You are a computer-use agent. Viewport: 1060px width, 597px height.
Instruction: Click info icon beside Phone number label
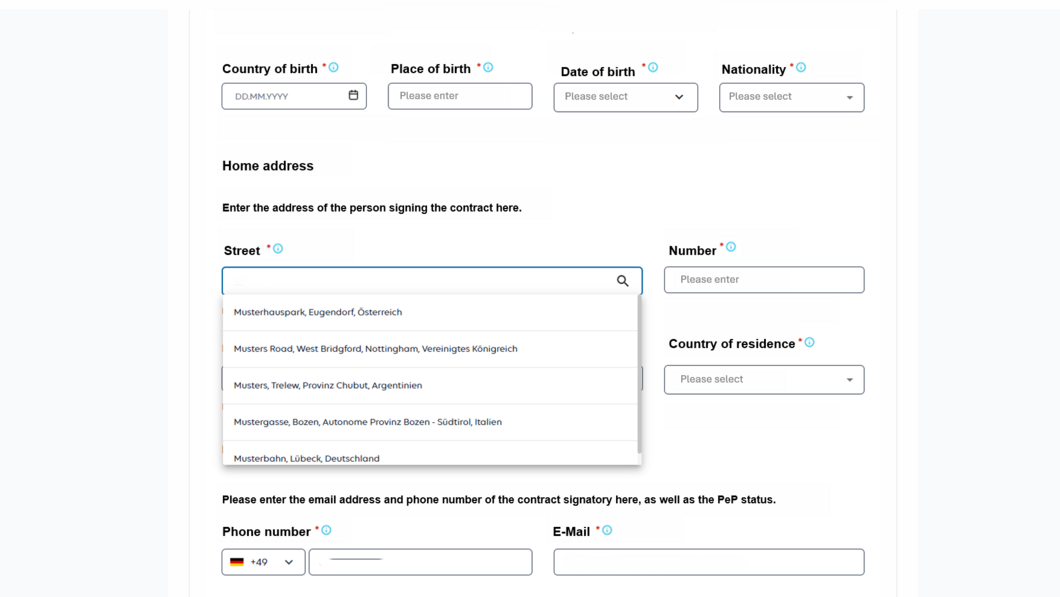(326, 531)
